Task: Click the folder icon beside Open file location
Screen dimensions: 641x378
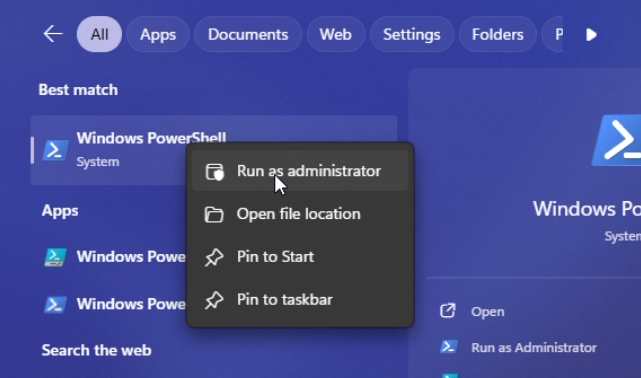Action: click(x=214, y=215)
